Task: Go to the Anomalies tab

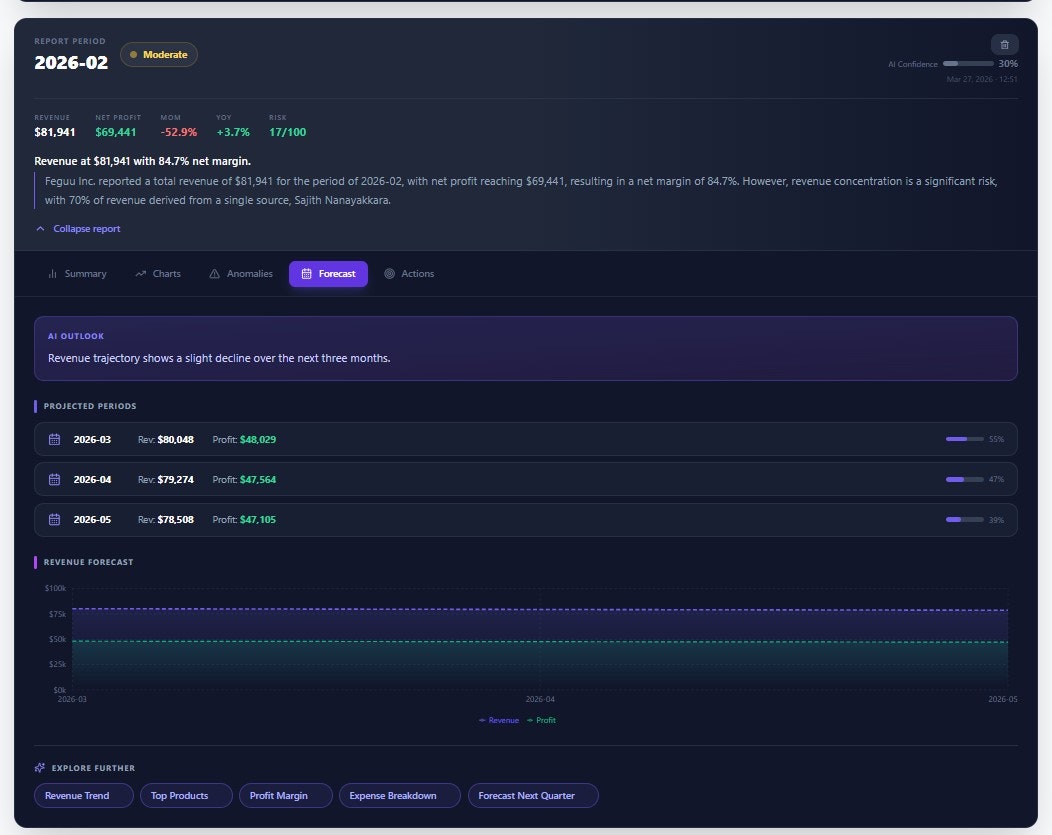Action: [x=240, y=274]
